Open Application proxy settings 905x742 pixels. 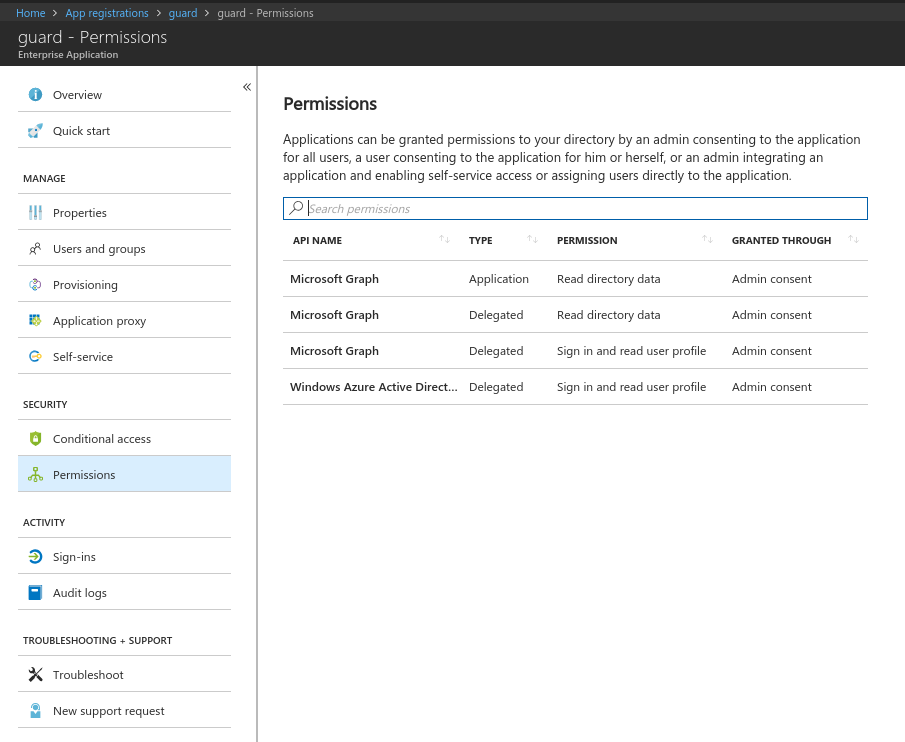click(124, 321)
